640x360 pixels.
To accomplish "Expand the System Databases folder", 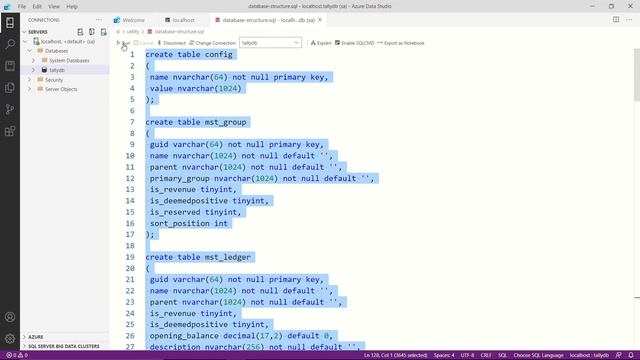I will tap(34, 60).
